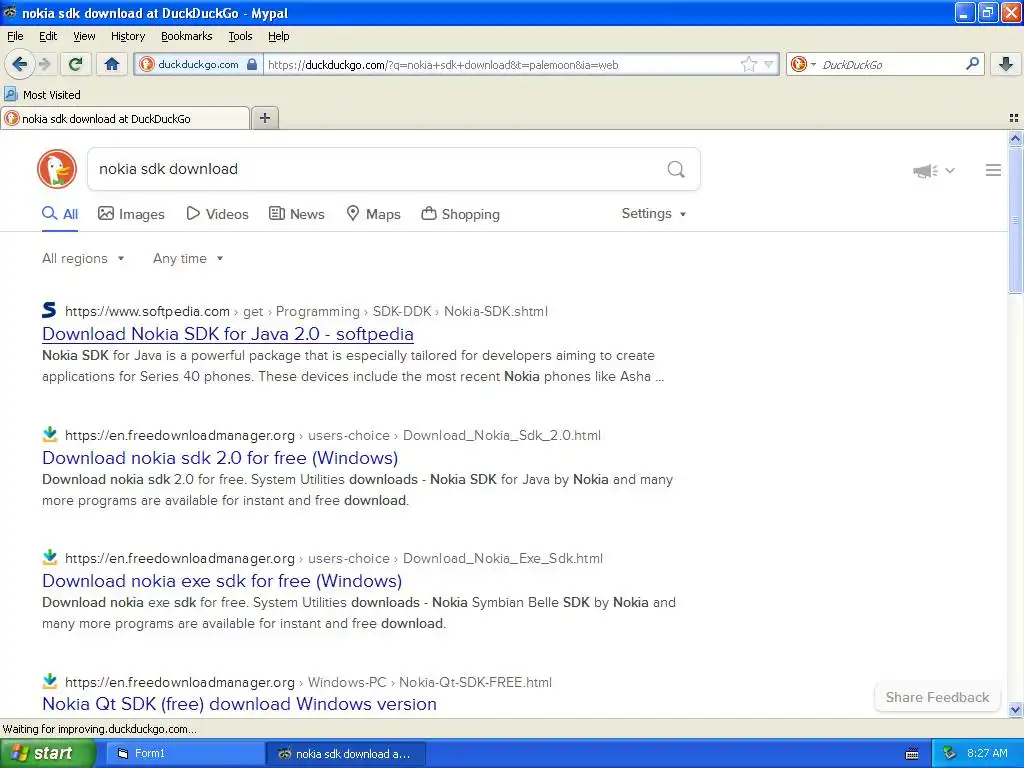Show the list-all-tabs button
This screenshot has height=768, width=1024.
[x=1014, y=118]
